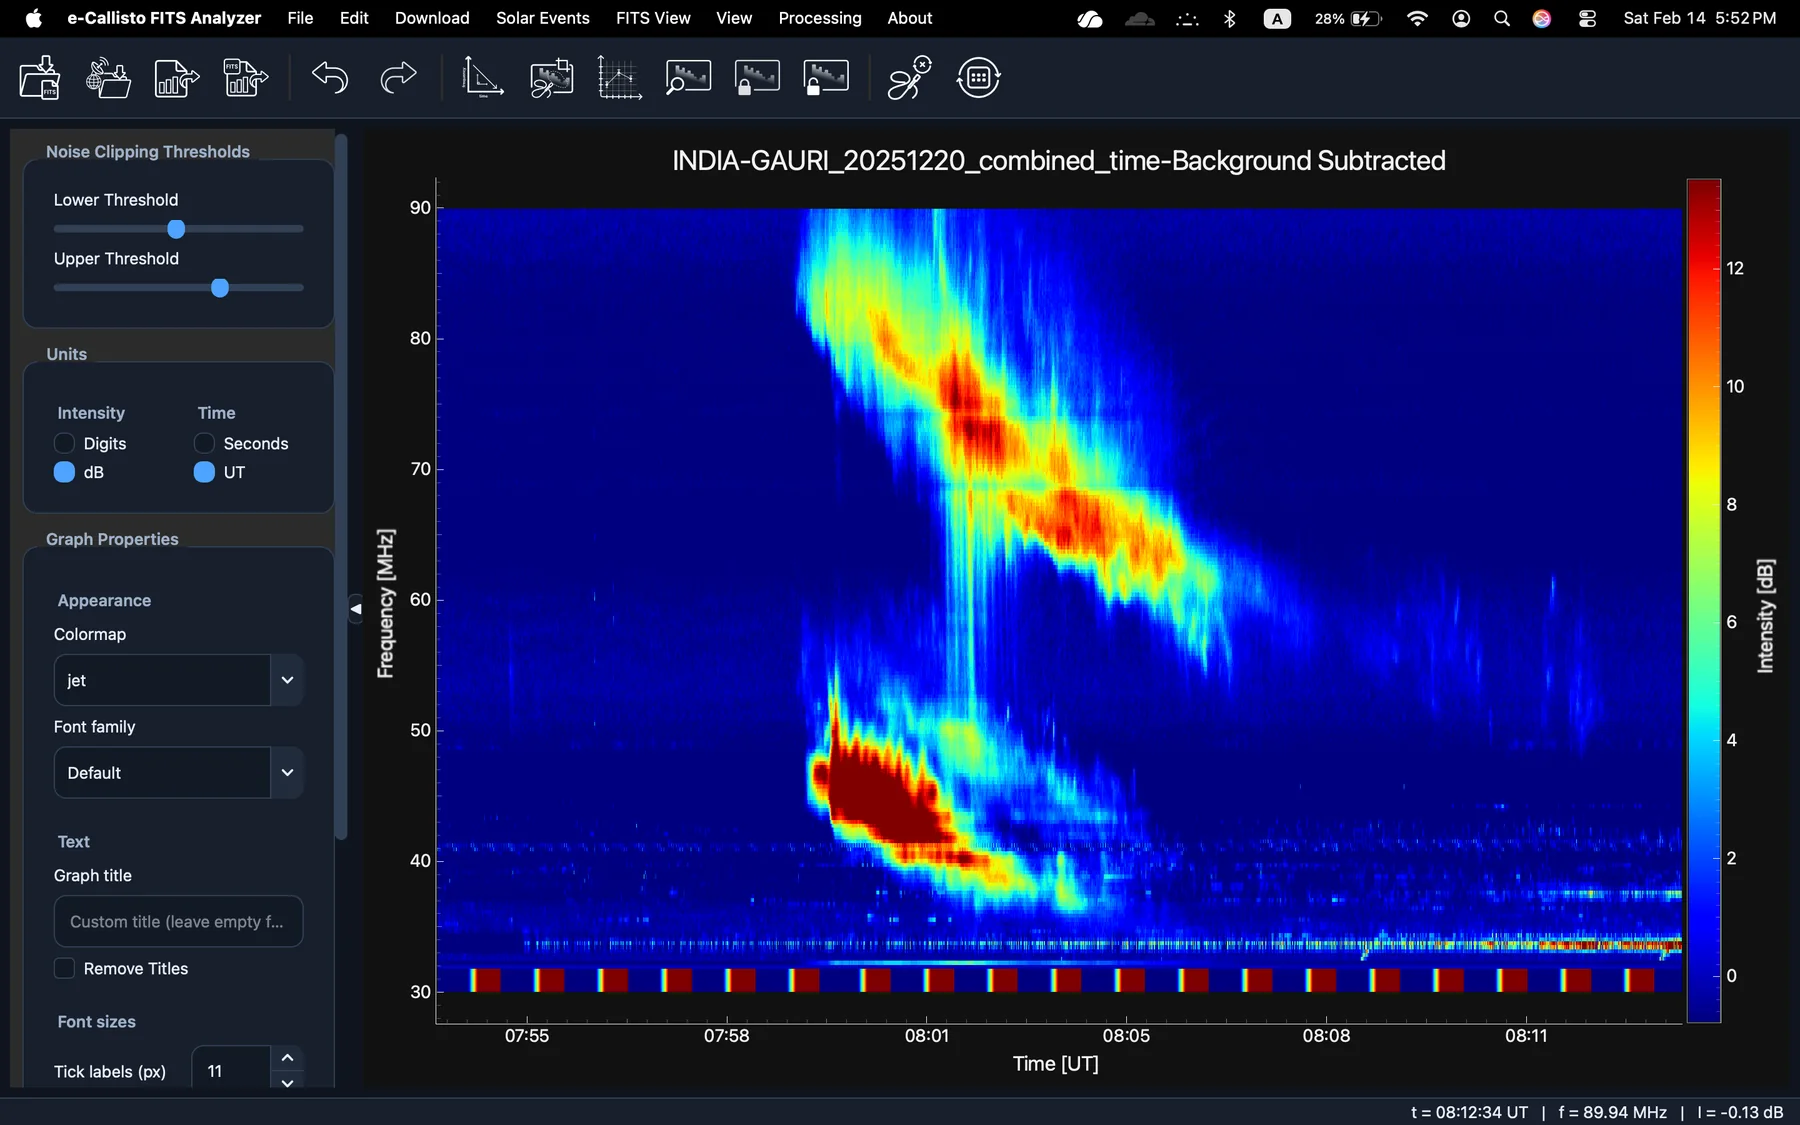Open the Download menu
The width and height of the screenshot is (1800, 1125).
[x=432, y=18]
